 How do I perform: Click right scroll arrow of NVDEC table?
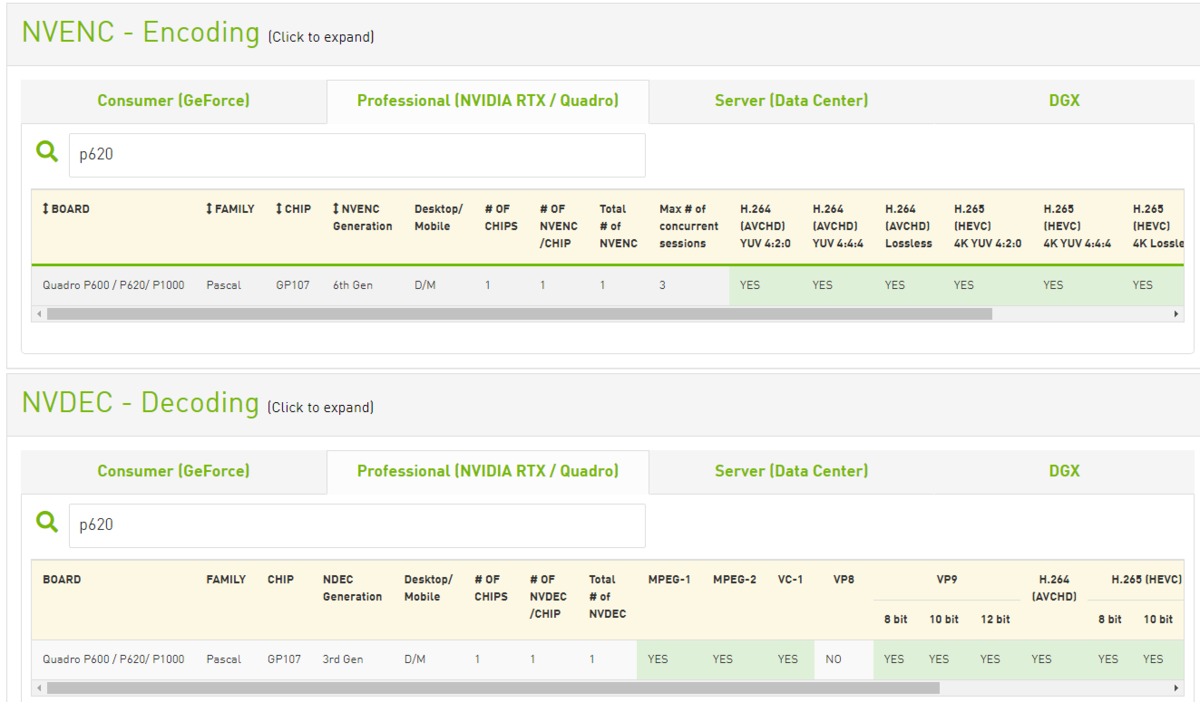[x=1176, y=688]
